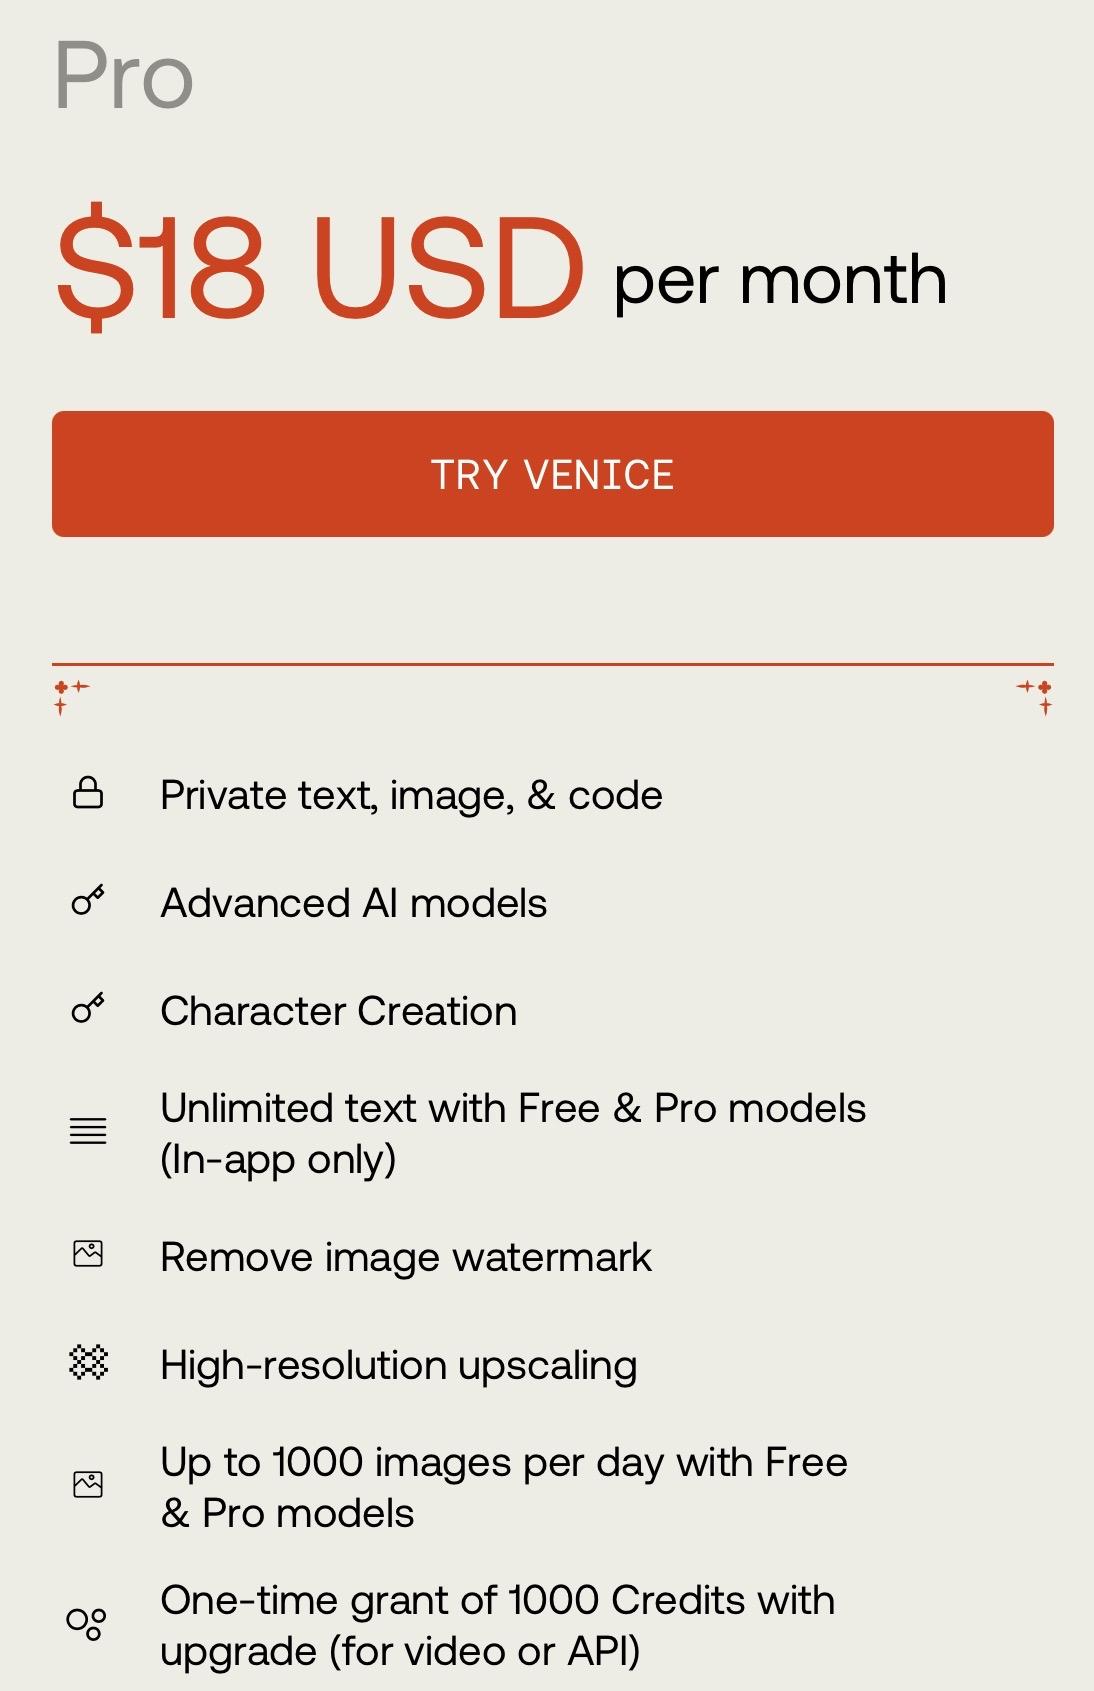Select the "High-resolution upscaling" feature label

click(x=399, y=1366)
